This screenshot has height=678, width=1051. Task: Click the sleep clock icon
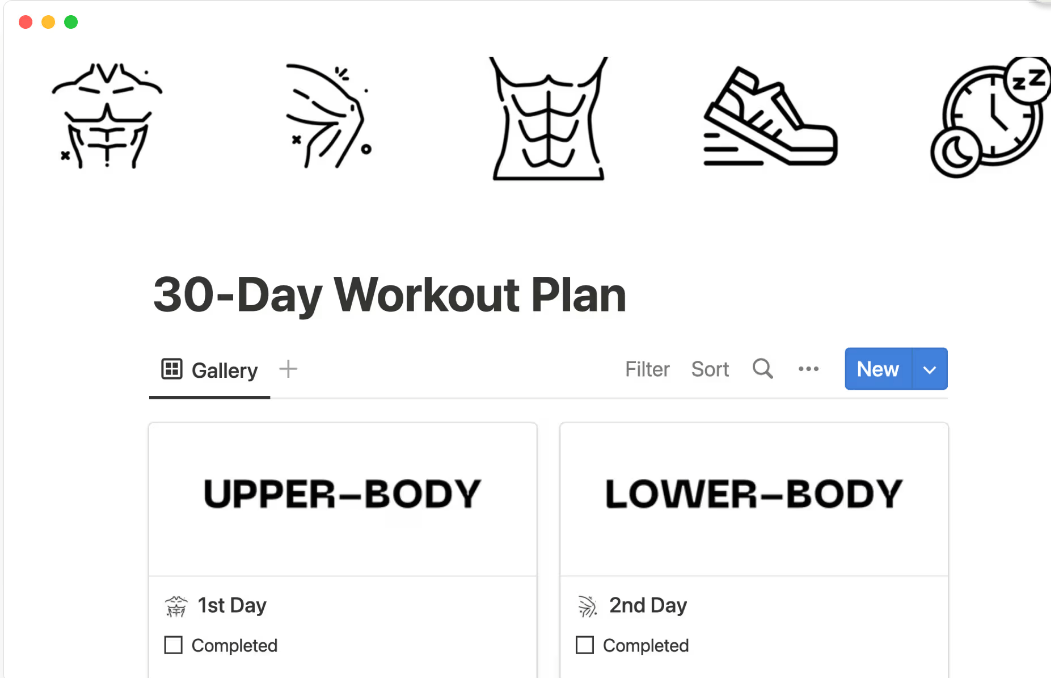pos(991,118)
